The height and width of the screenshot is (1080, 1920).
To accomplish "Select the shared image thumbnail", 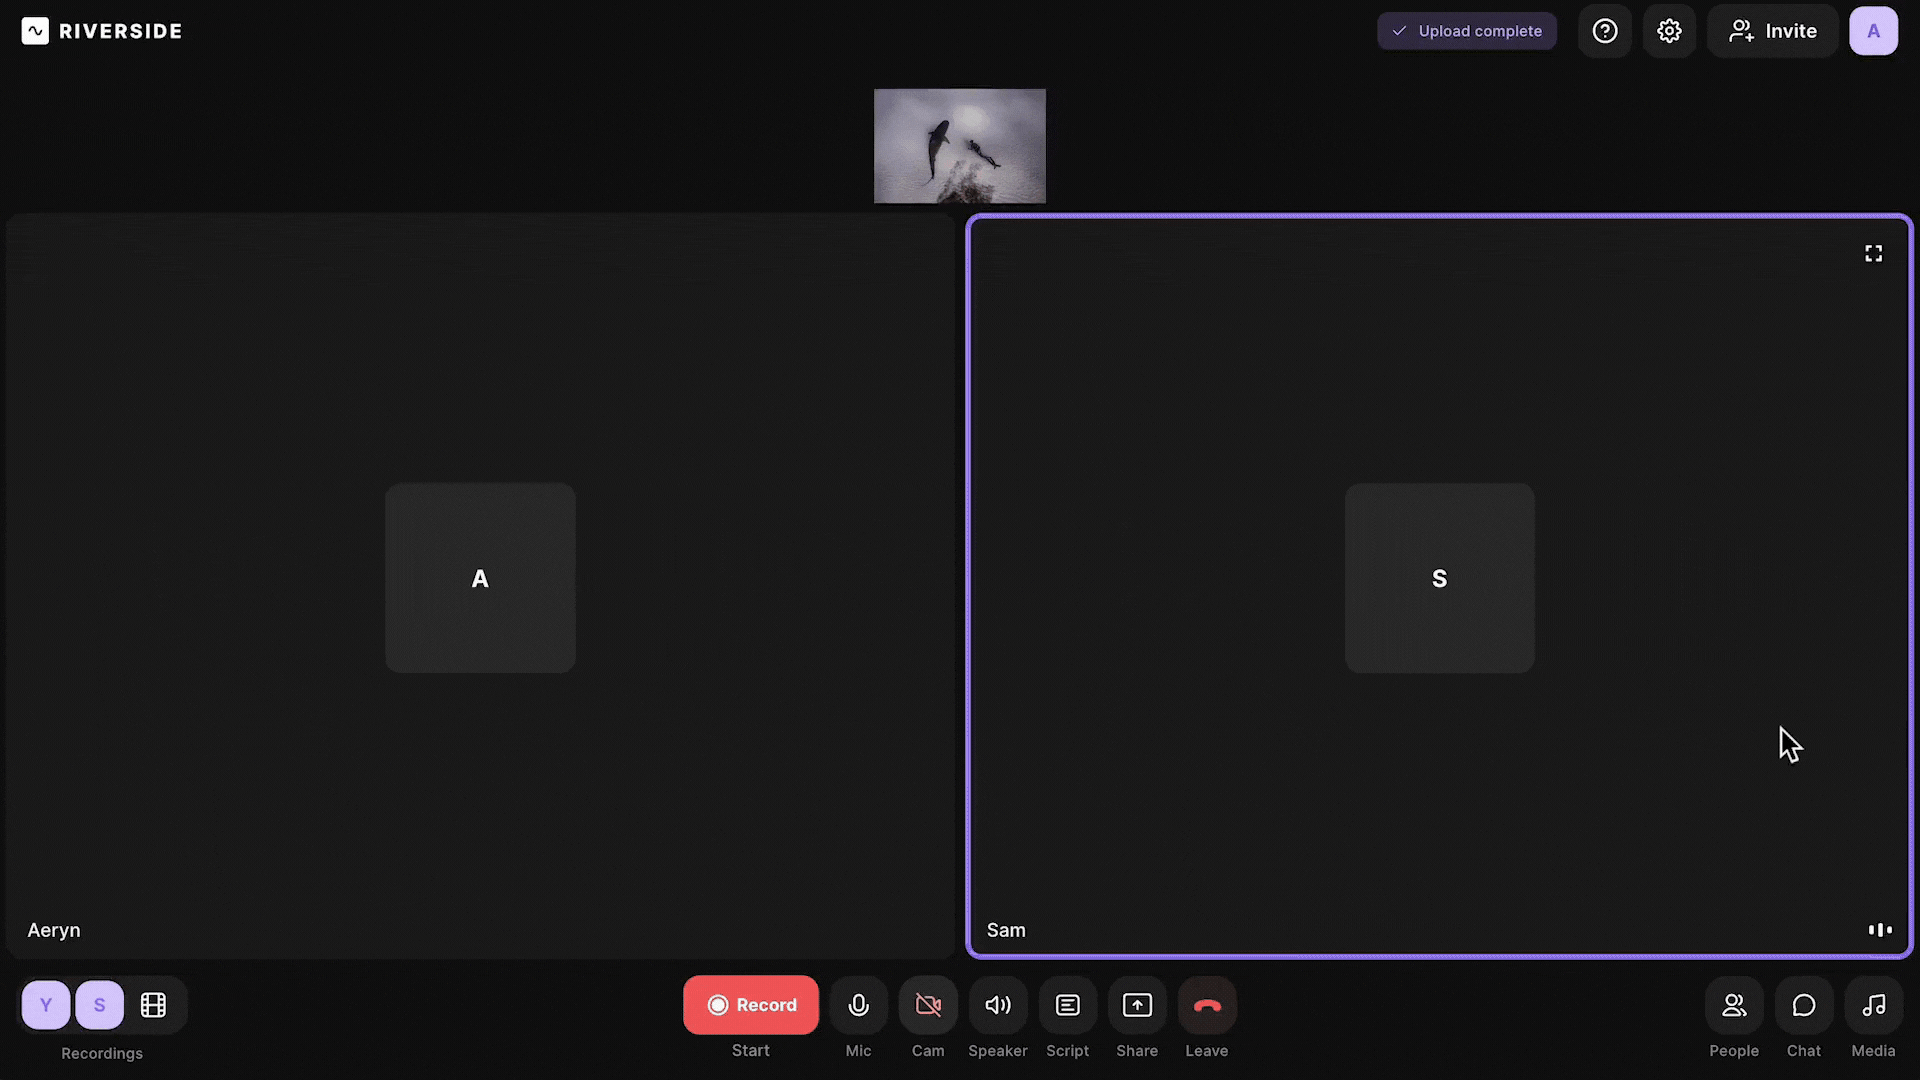I will (960, 146).
